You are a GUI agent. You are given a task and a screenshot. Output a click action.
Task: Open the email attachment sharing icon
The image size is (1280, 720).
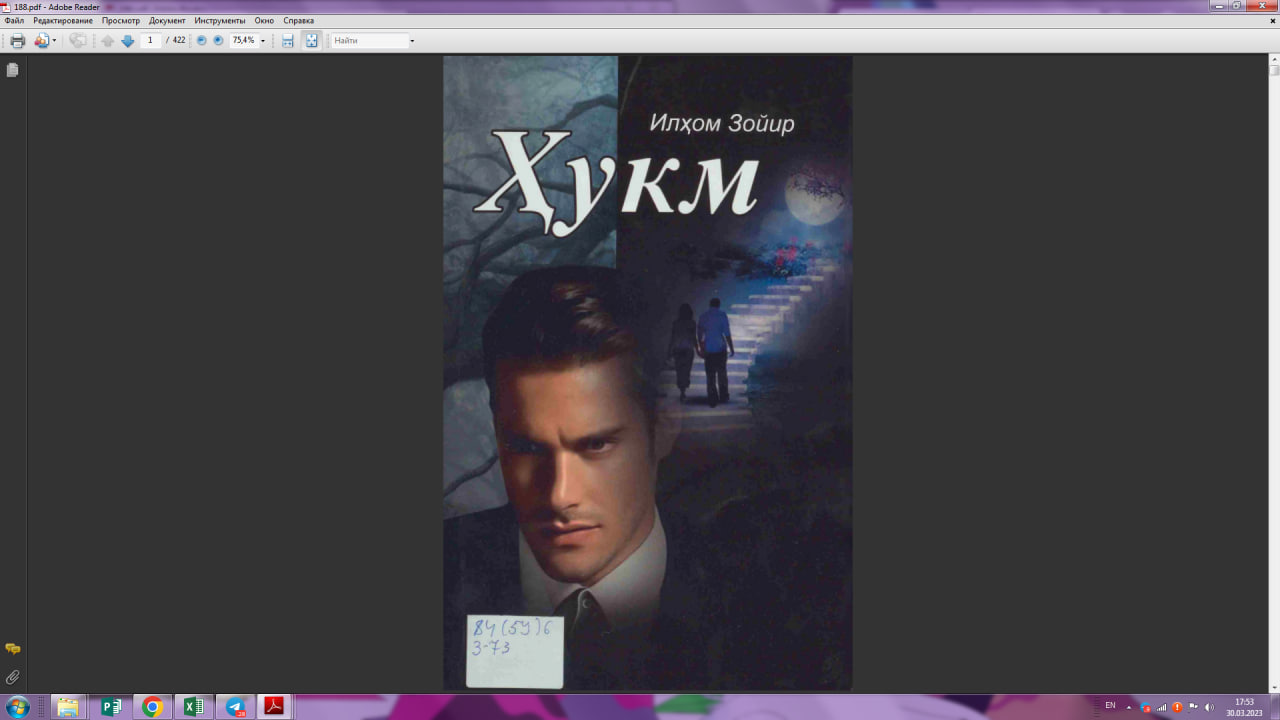pos(41,40)
